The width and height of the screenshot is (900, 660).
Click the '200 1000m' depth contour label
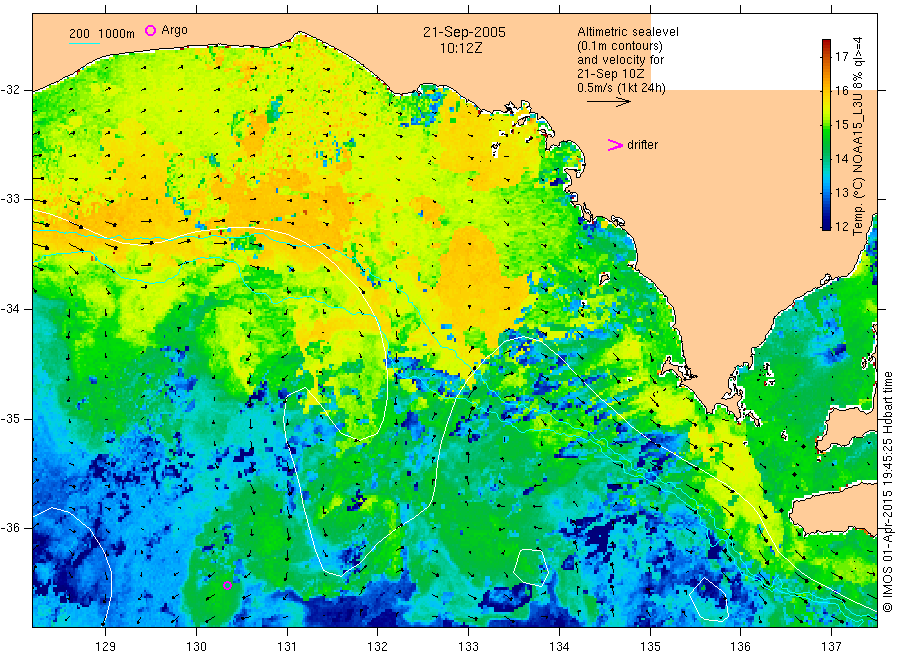tap(102, 34)
